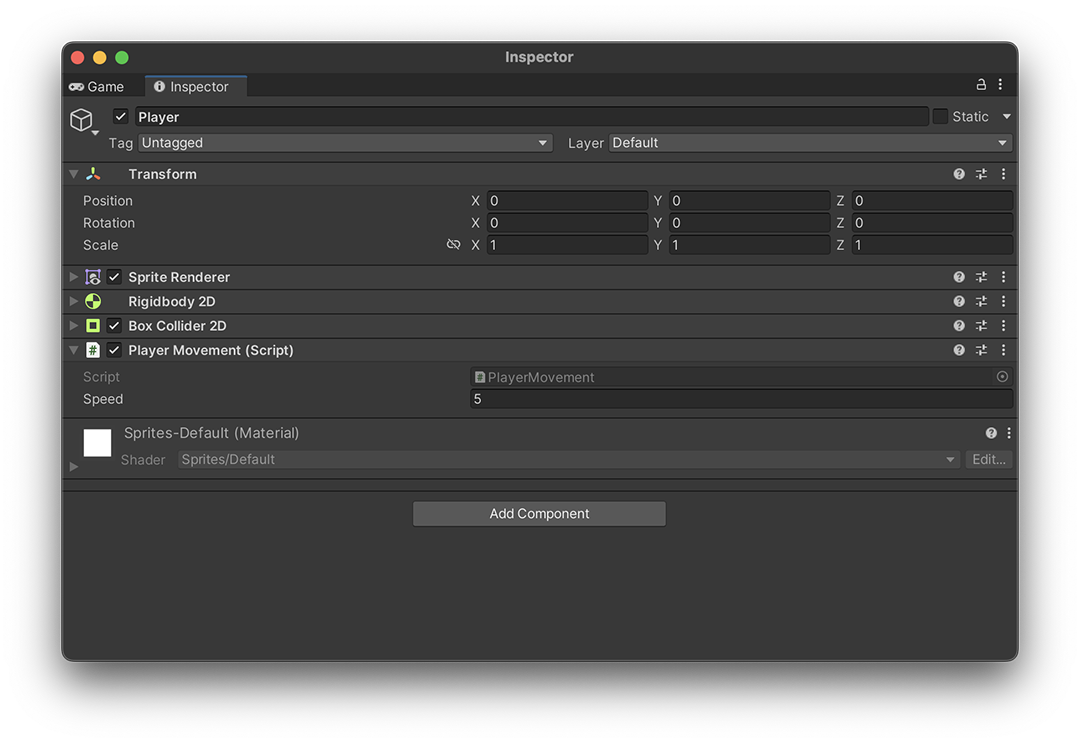This screenshot has height=743, width=1080.
Task: Click the Box Collider 2D component icon
Action: point(93,326)
